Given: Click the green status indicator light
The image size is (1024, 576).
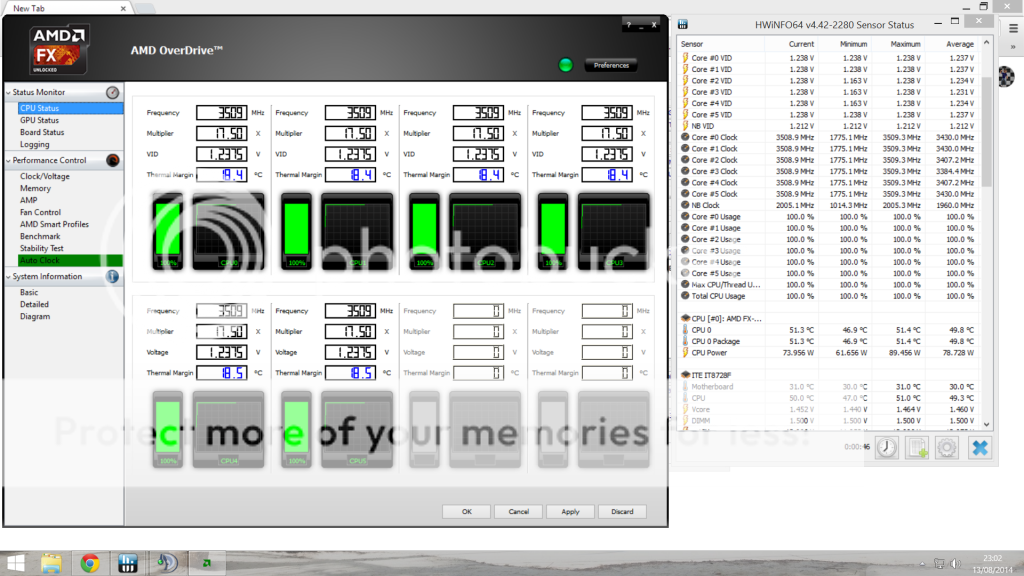Looking at the screenshot, I should (x=566, y=65).
